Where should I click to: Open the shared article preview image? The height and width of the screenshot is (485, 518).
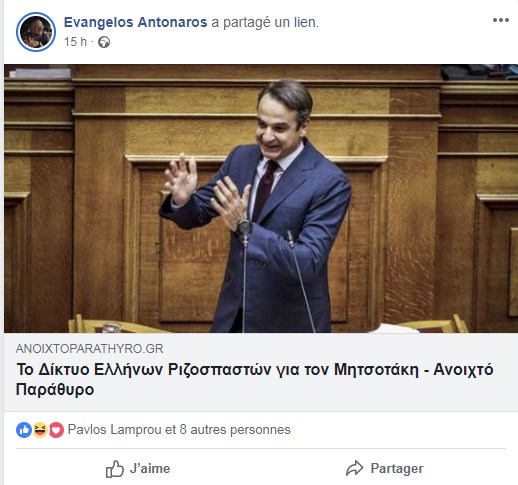[x=261, y=198]
